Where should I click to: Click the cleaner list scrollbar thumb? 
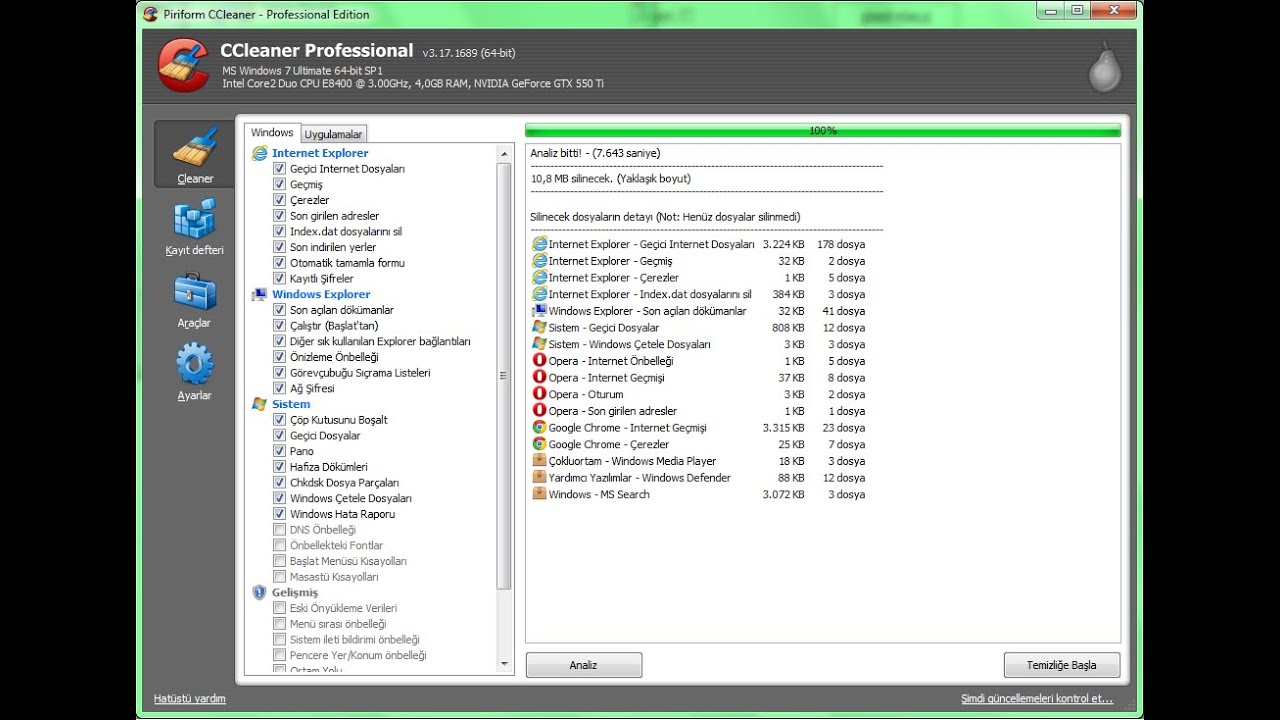click(x=505, y=375)
